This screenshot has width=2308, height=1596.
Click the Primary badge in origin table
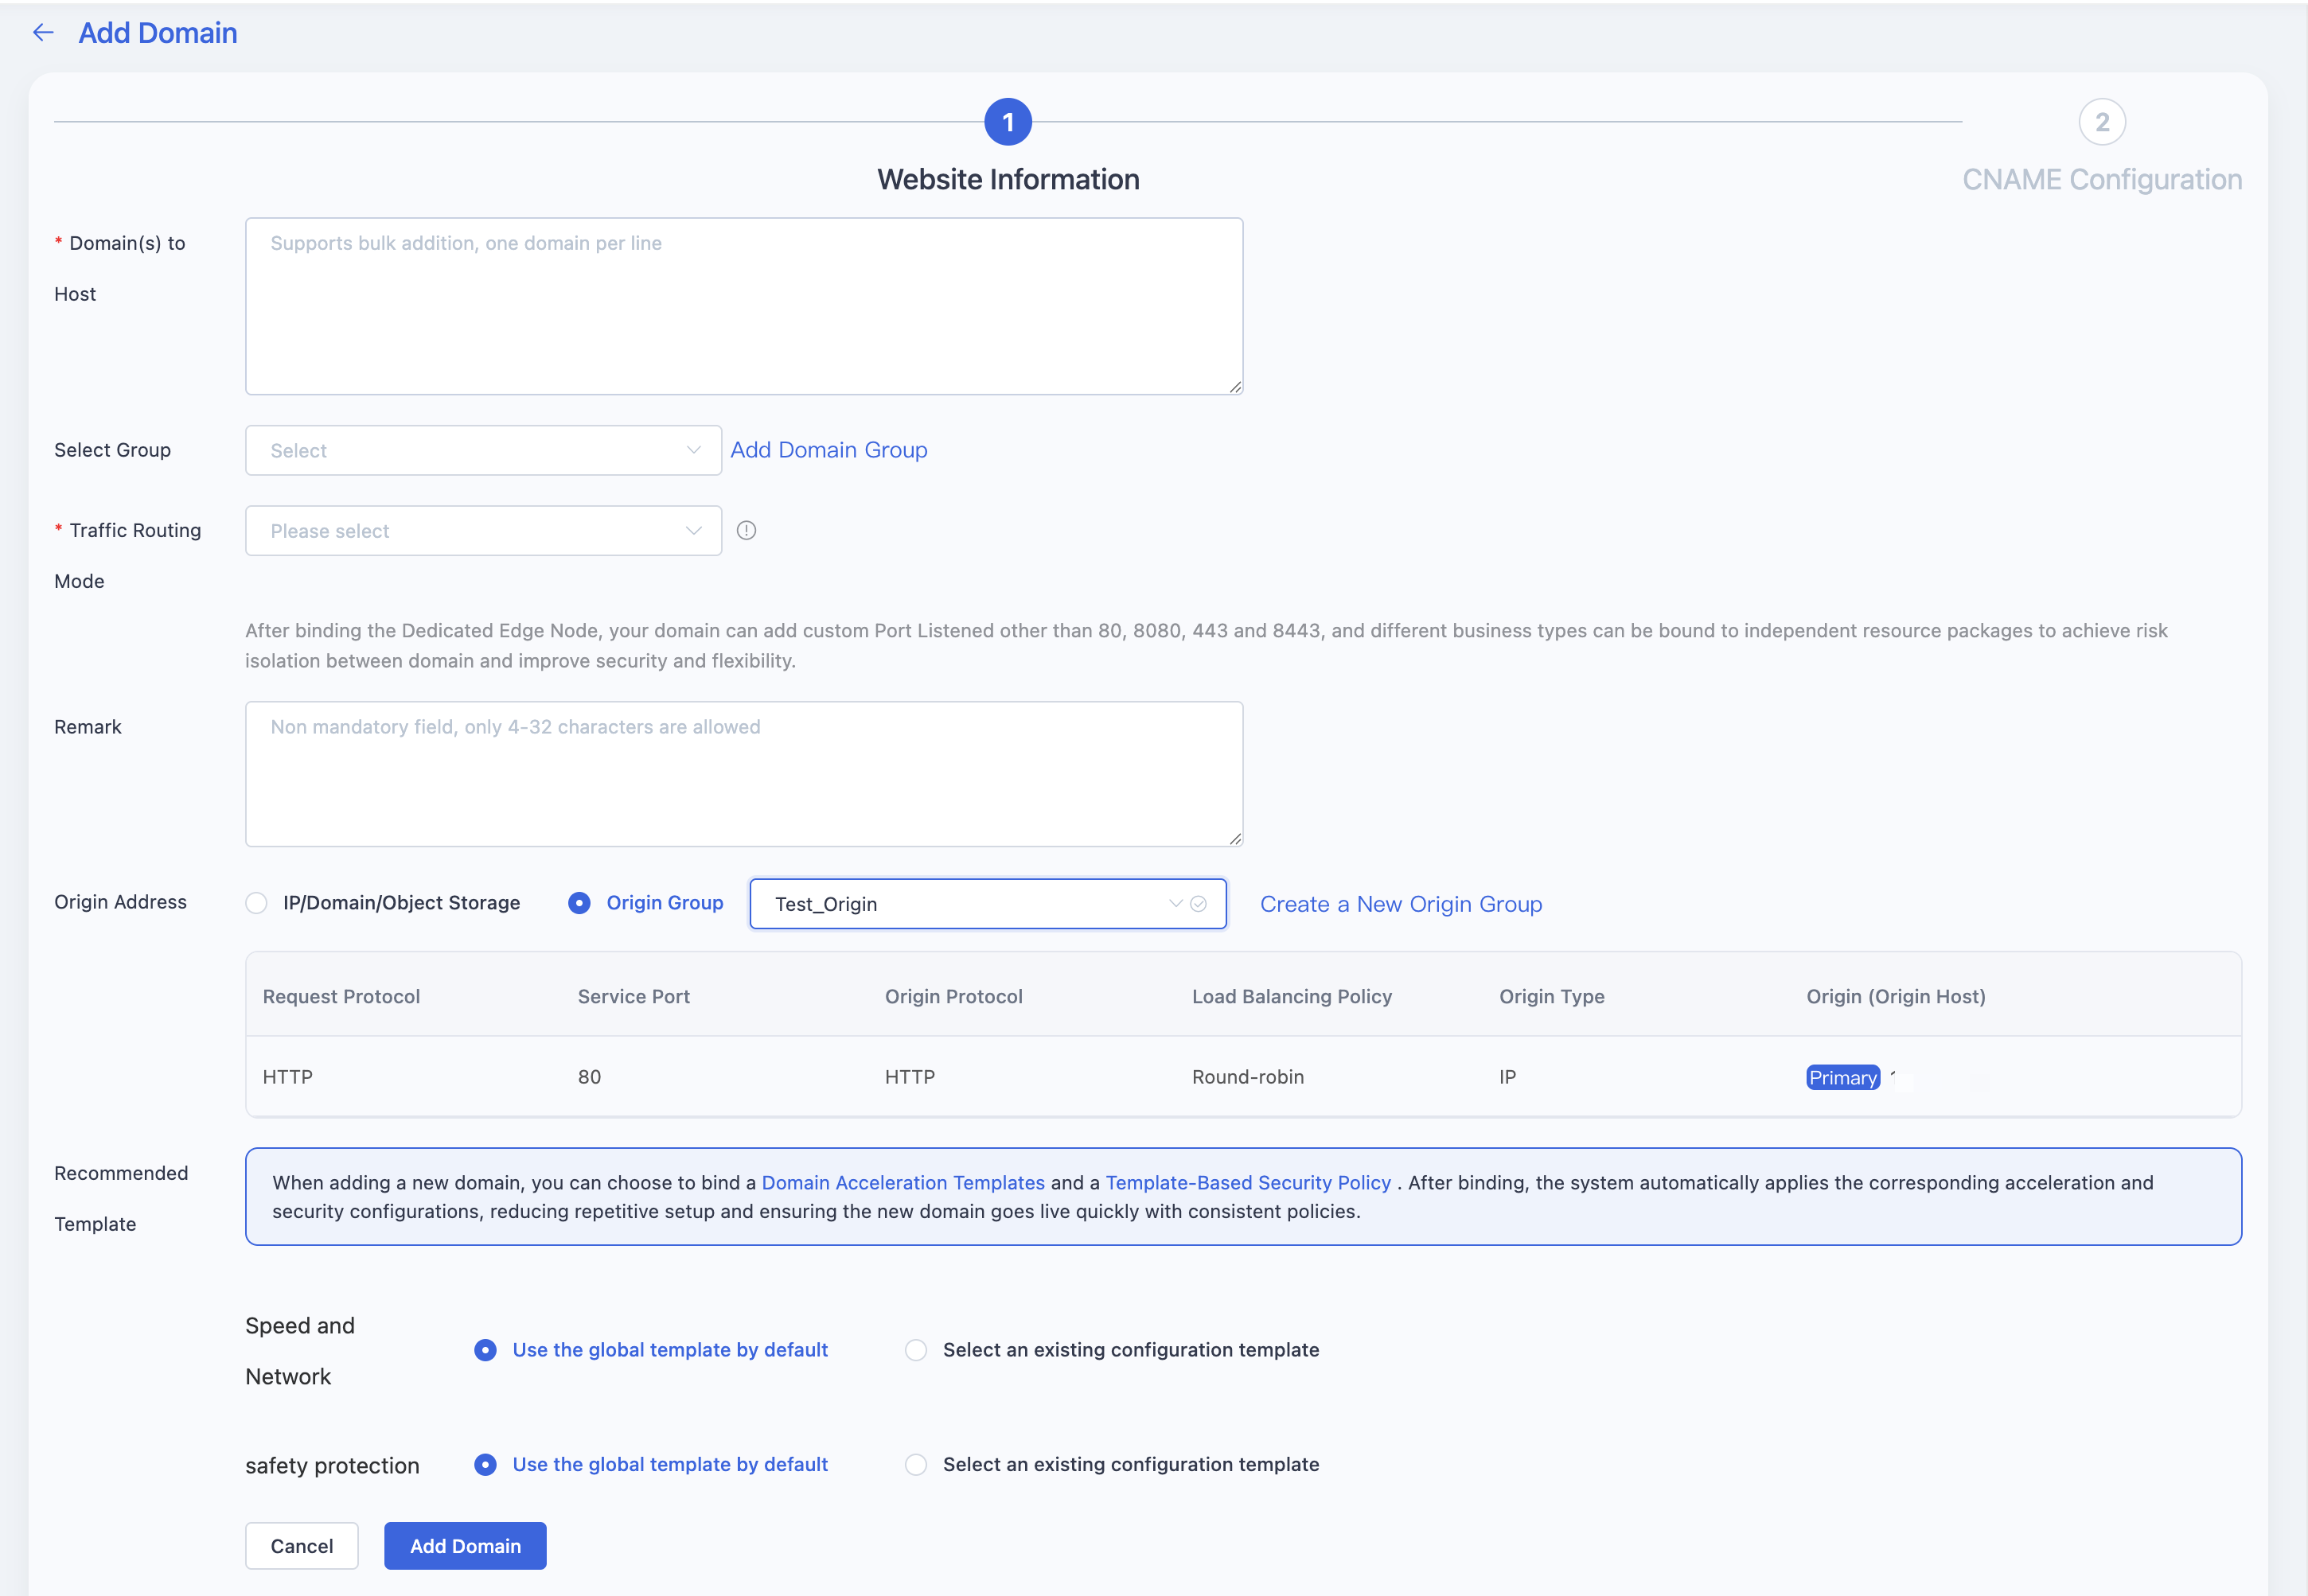click(1842, 1077)
